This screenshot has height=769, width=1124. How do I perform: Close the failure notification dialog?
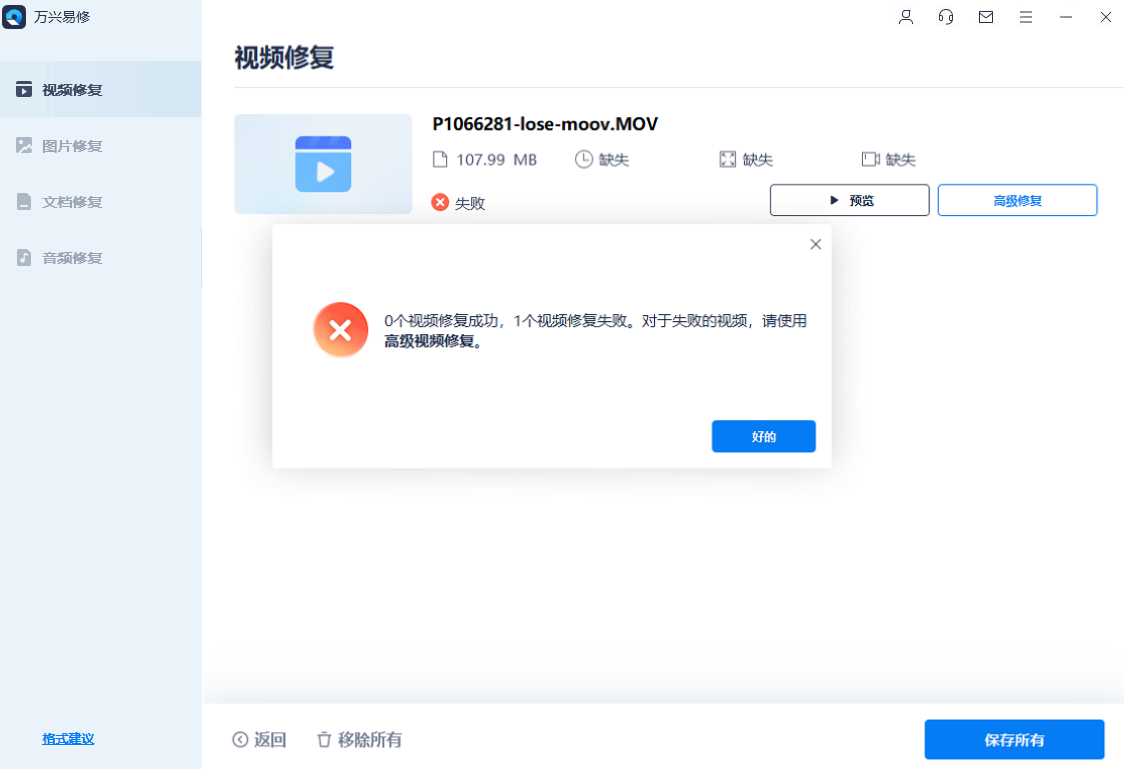[x=815, y=243]
